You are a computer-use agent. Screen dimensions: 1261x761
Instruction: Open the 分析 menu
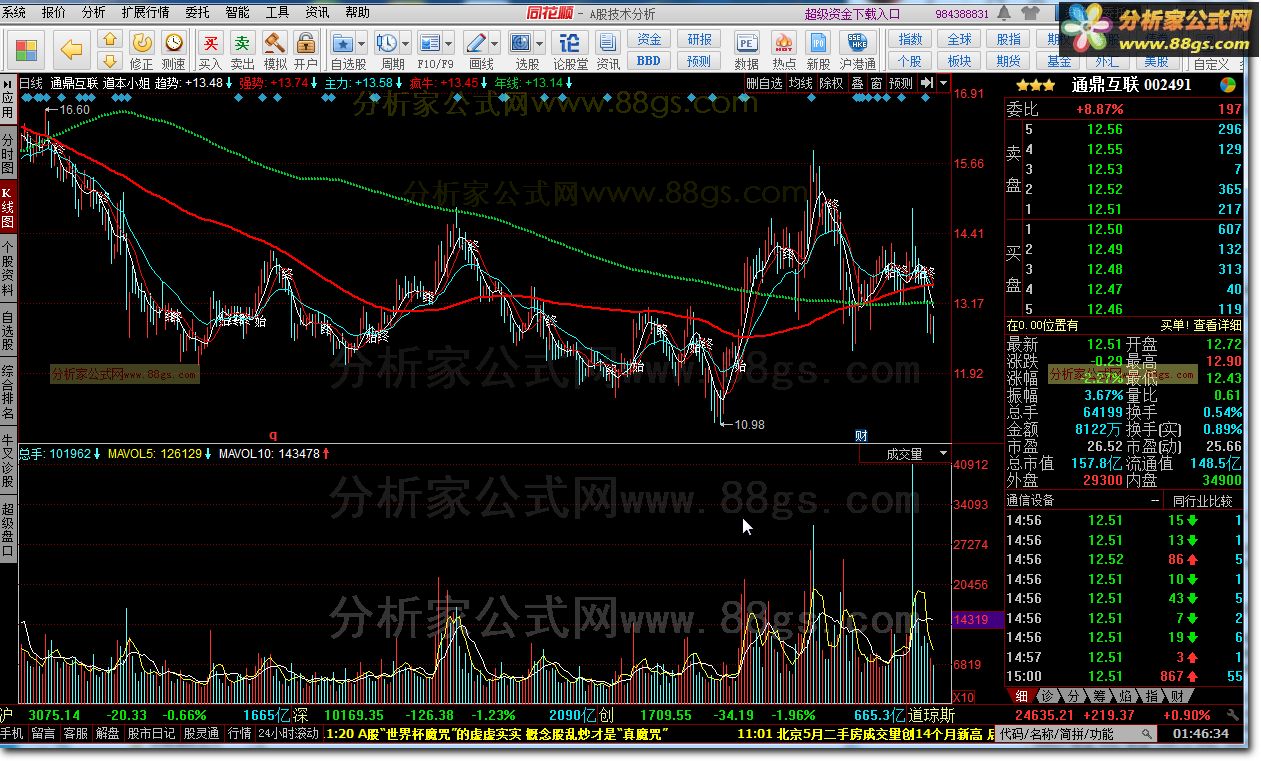point(93,13)
